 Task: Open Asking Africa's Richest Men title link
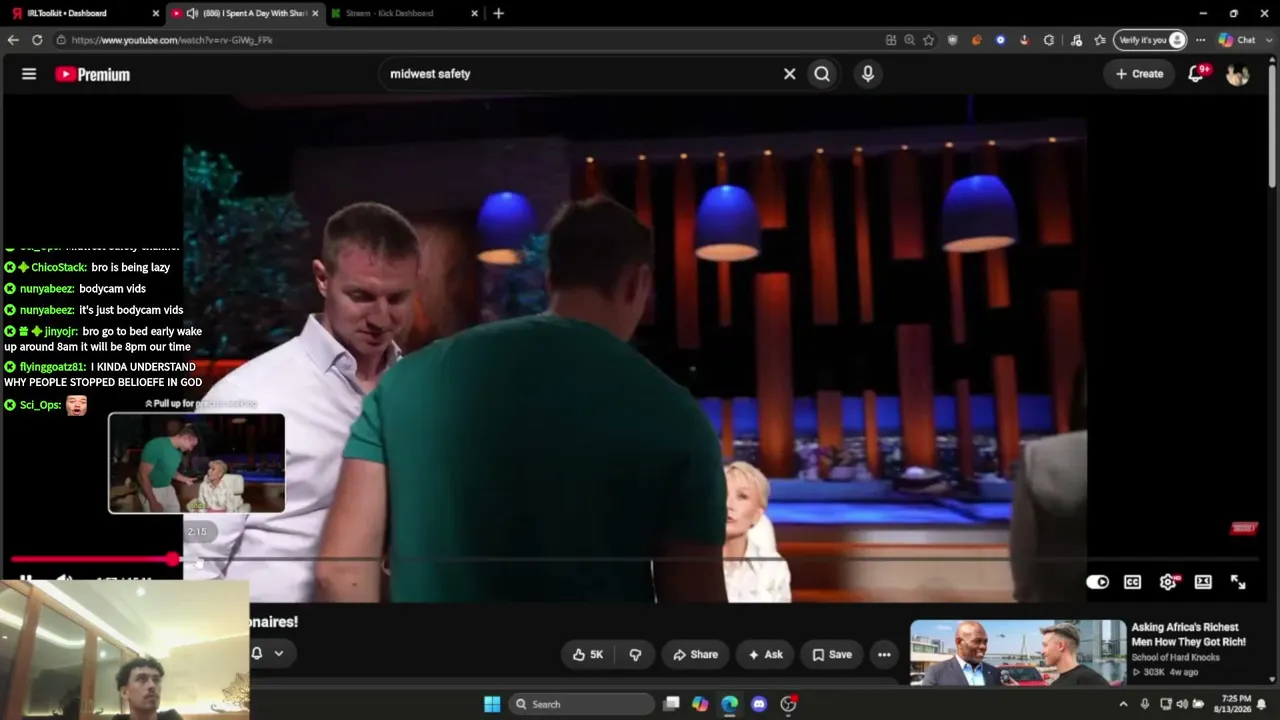(1189, 634)
